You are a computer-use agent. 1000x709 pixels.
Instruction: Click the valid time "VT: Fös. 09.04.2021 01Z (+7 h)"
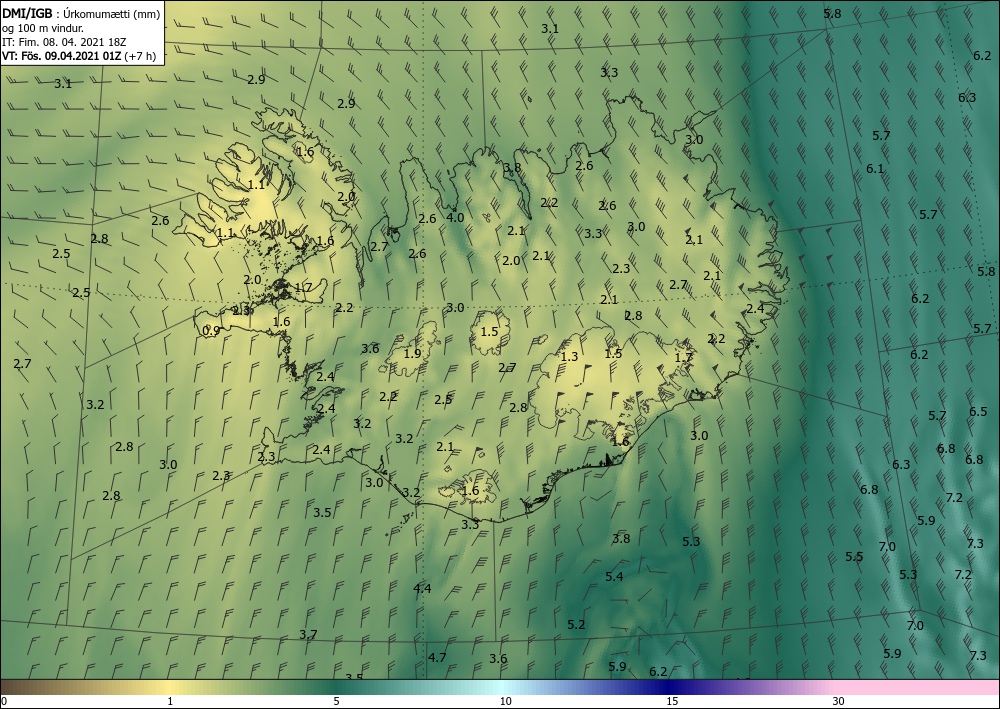pos(79,55)
